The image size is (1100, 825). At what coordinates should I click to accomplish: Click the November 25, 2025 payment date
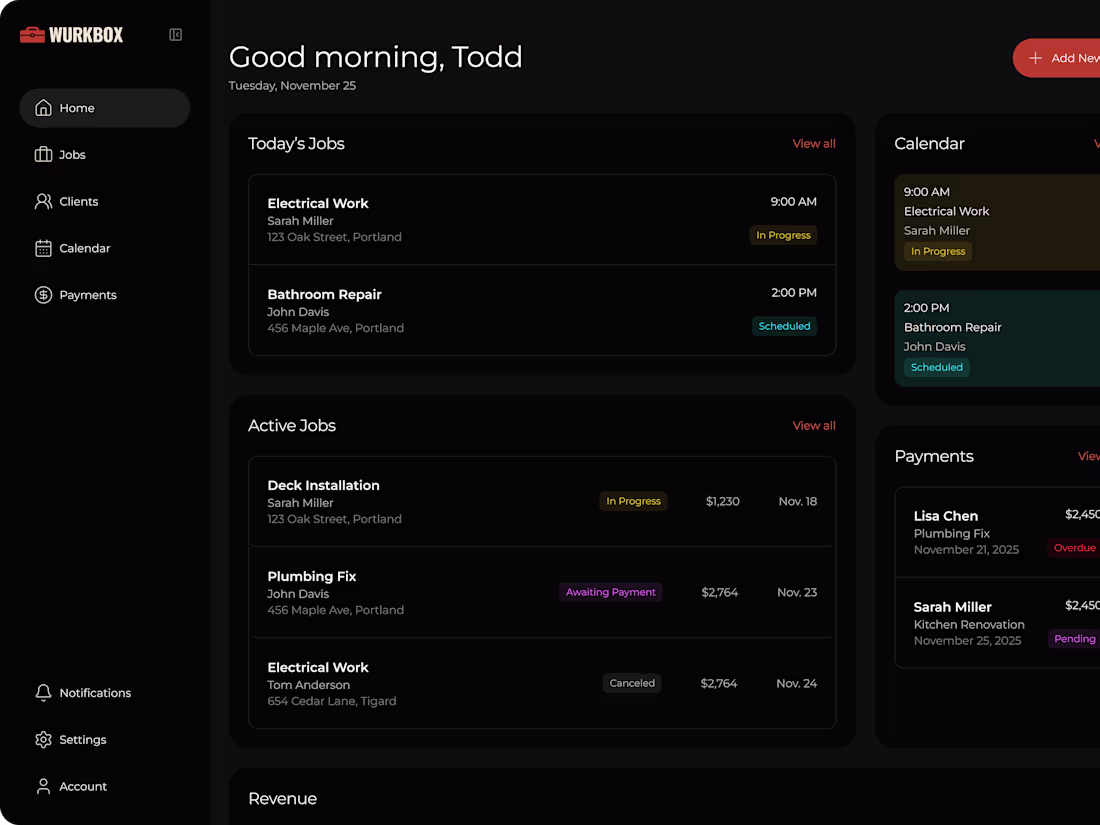(x=967, y=640)
